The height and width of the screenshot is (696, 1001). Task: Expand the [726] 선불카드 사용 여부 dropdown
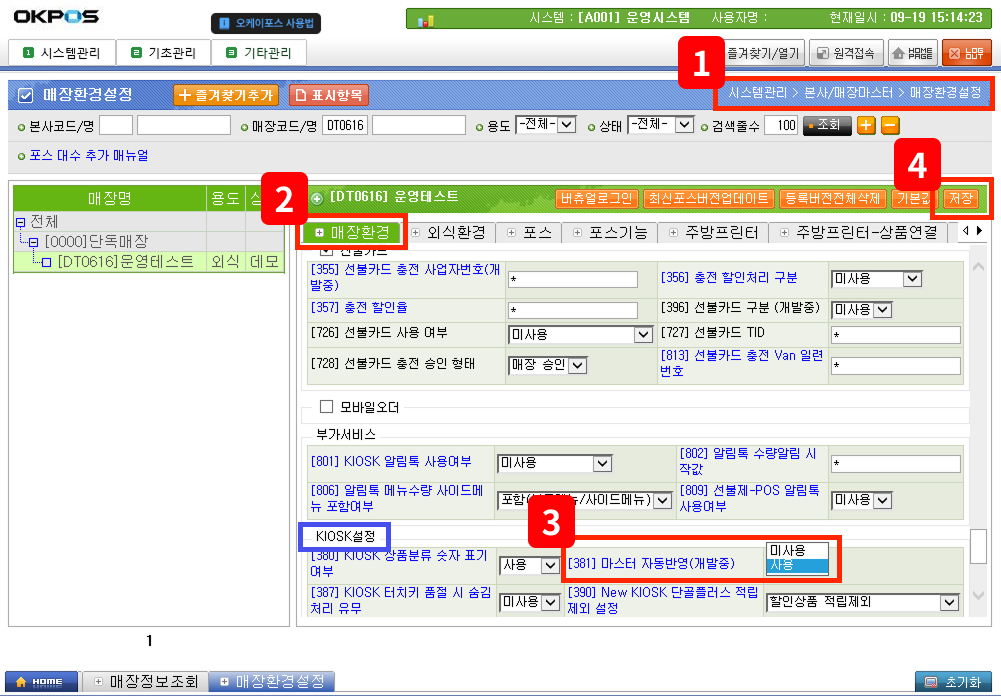580,335
